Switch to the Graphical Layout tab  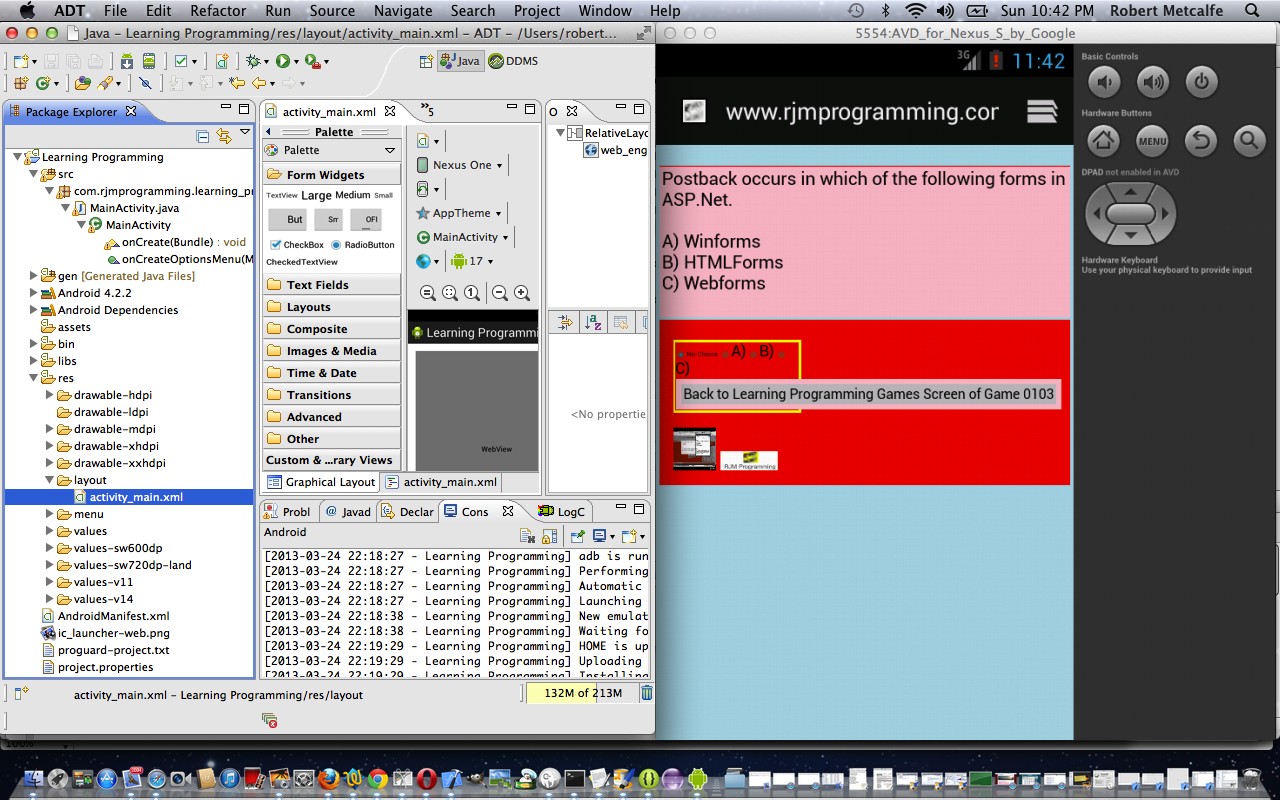(x=321, y=482)
